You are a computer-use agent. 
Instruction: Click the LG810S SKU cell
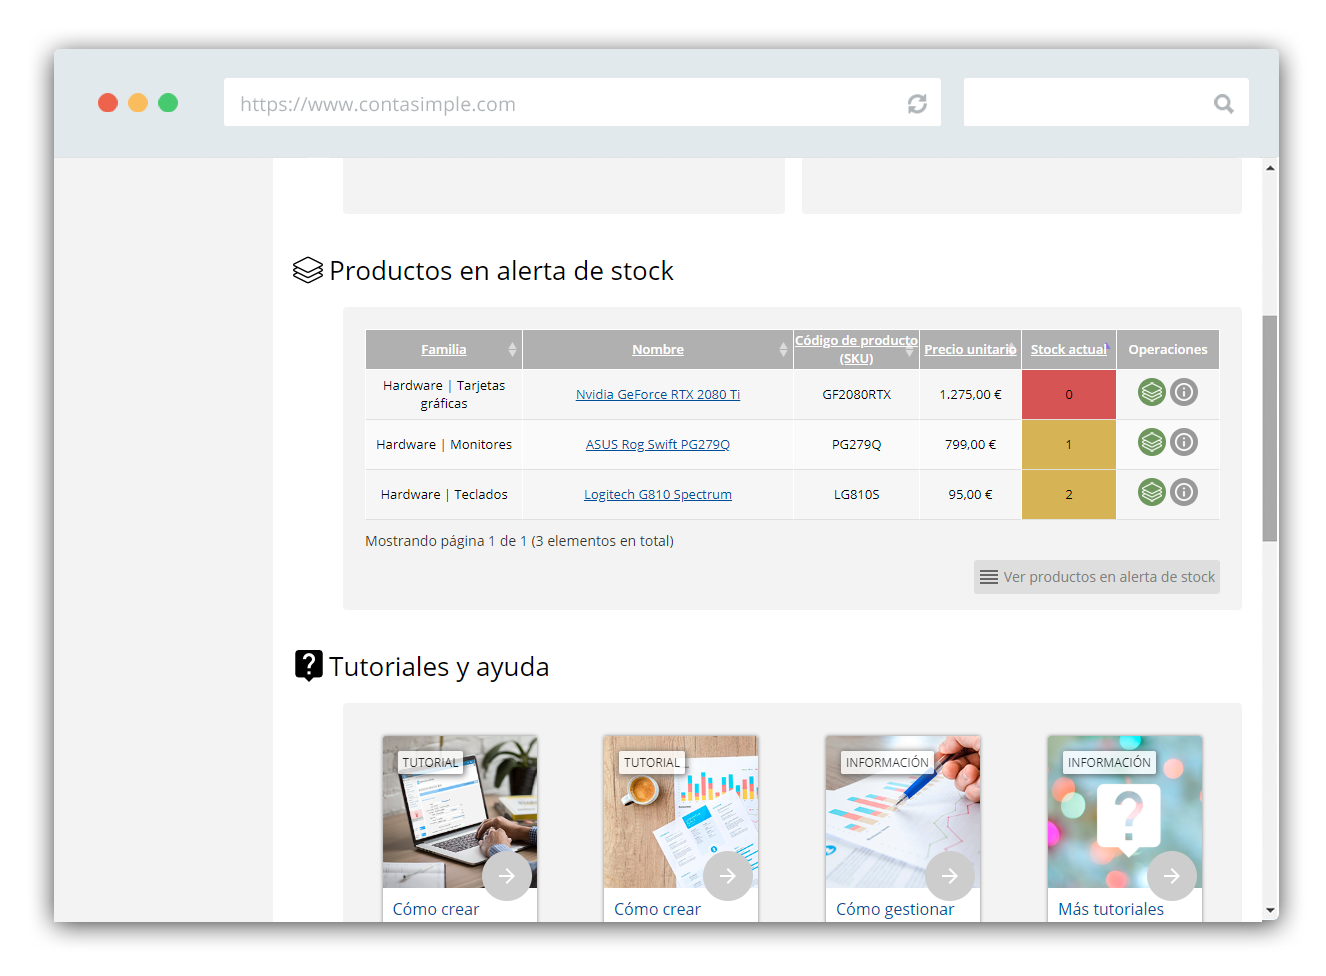856,494
